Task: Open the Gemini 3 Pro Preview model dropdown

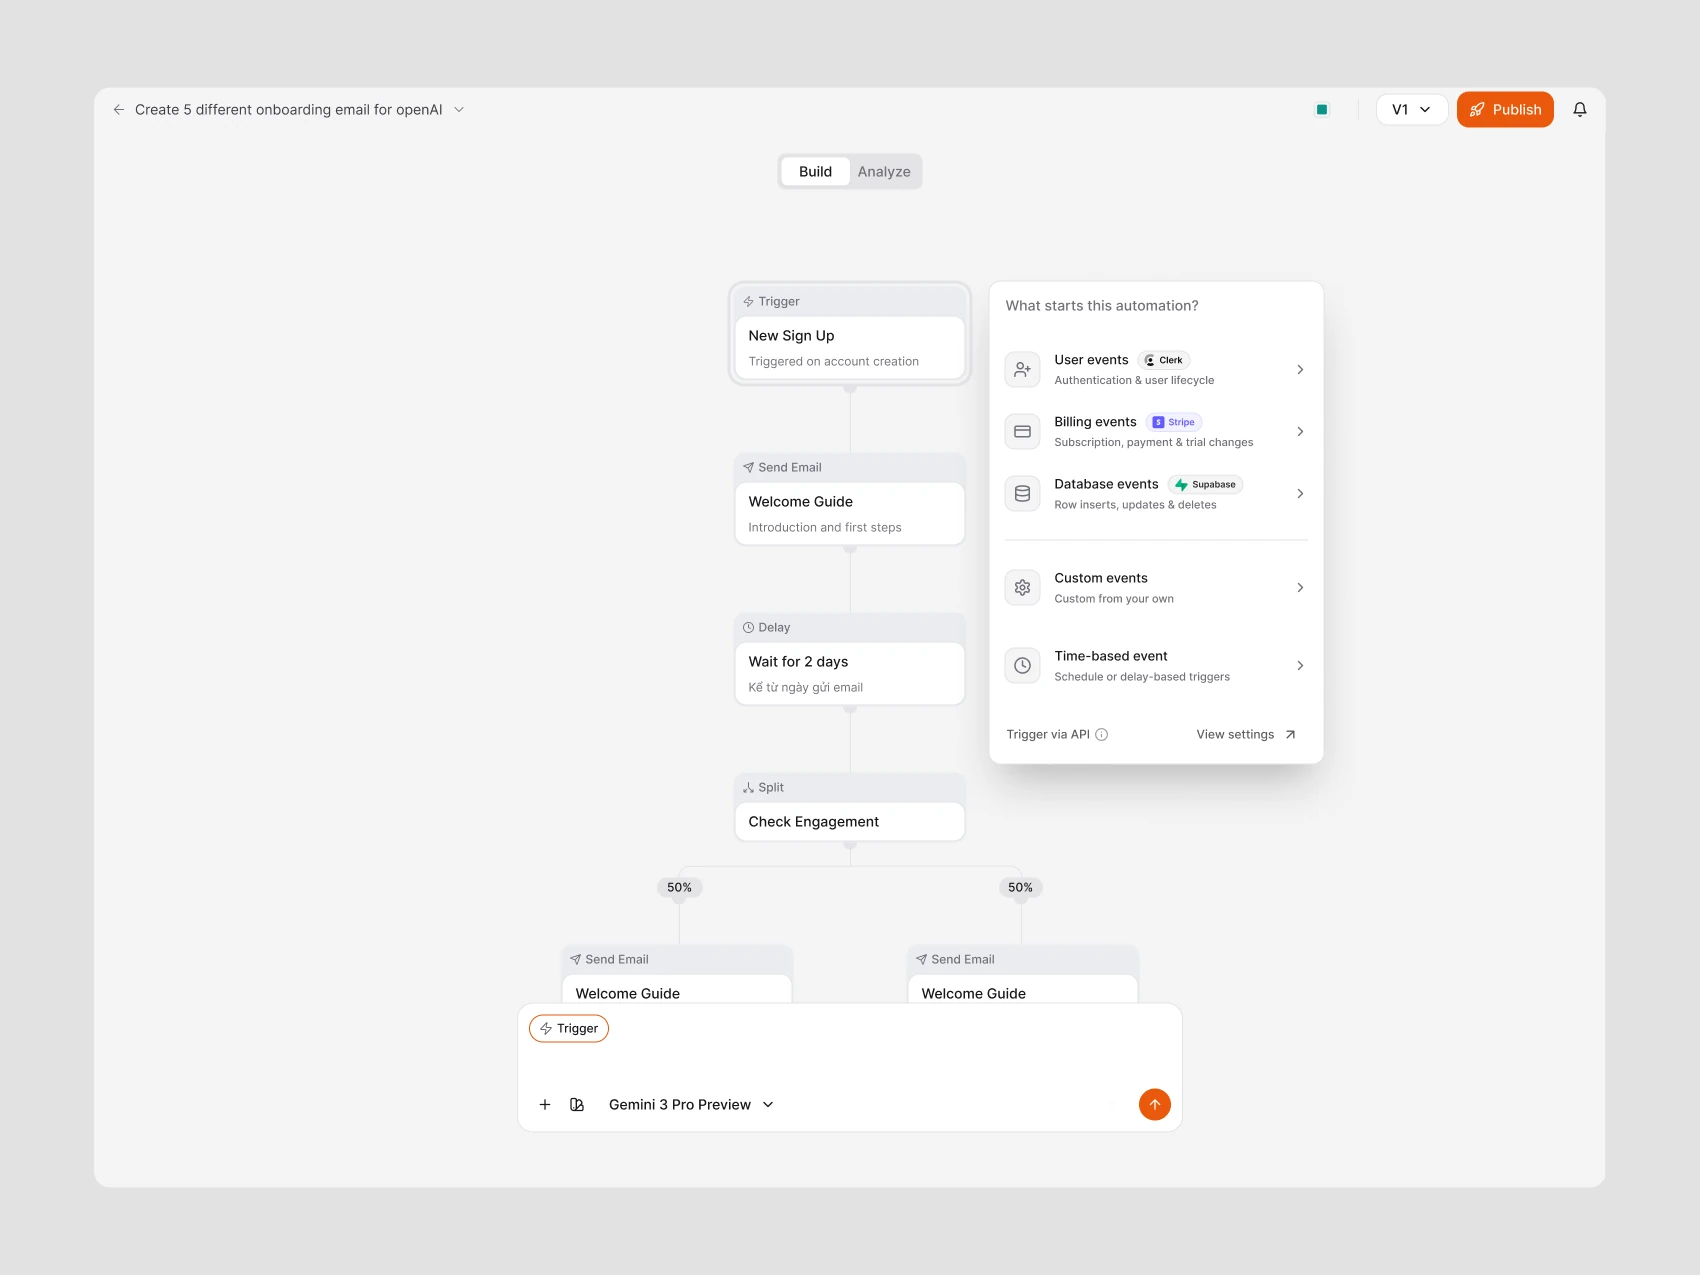Action: (691, 1105)
